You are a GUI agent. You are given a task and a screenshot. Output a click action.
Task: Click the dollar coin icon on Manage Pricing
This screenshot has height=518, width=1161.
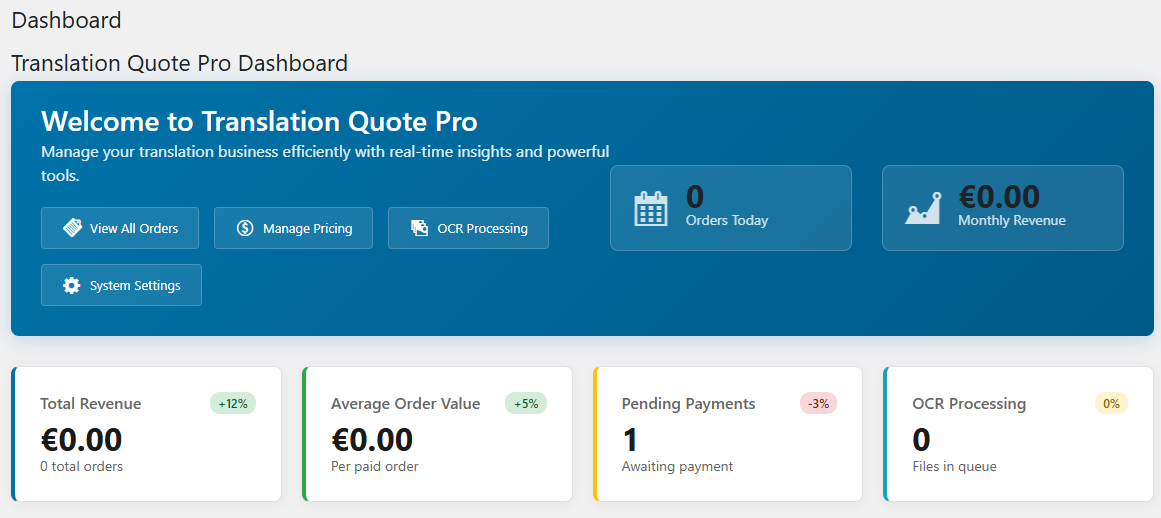245,228
